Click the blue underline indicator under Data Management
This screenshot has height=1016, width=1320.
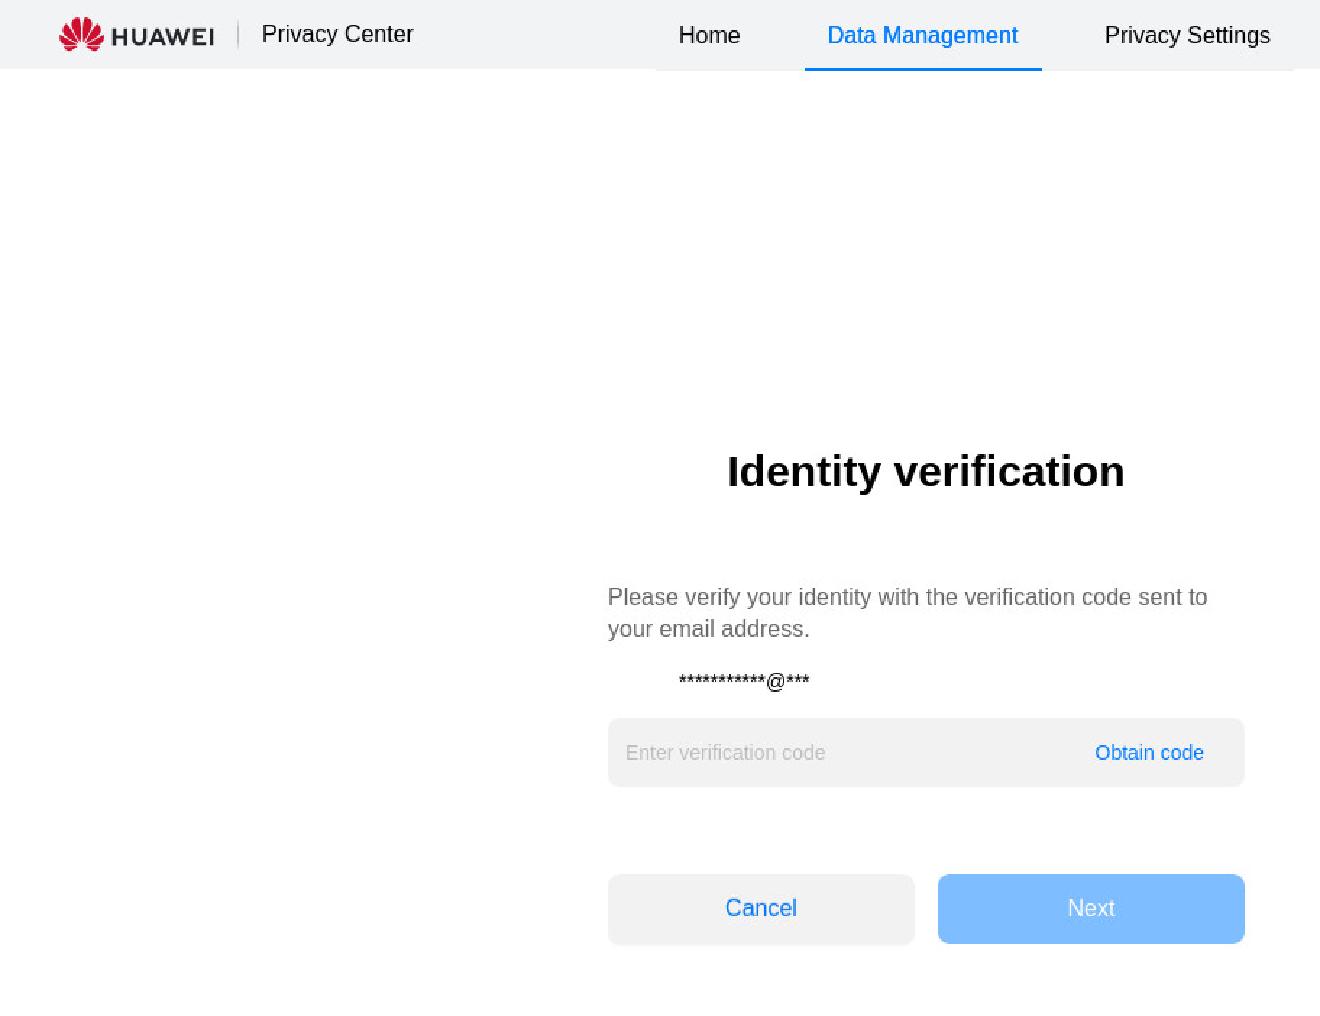point(921,68)
